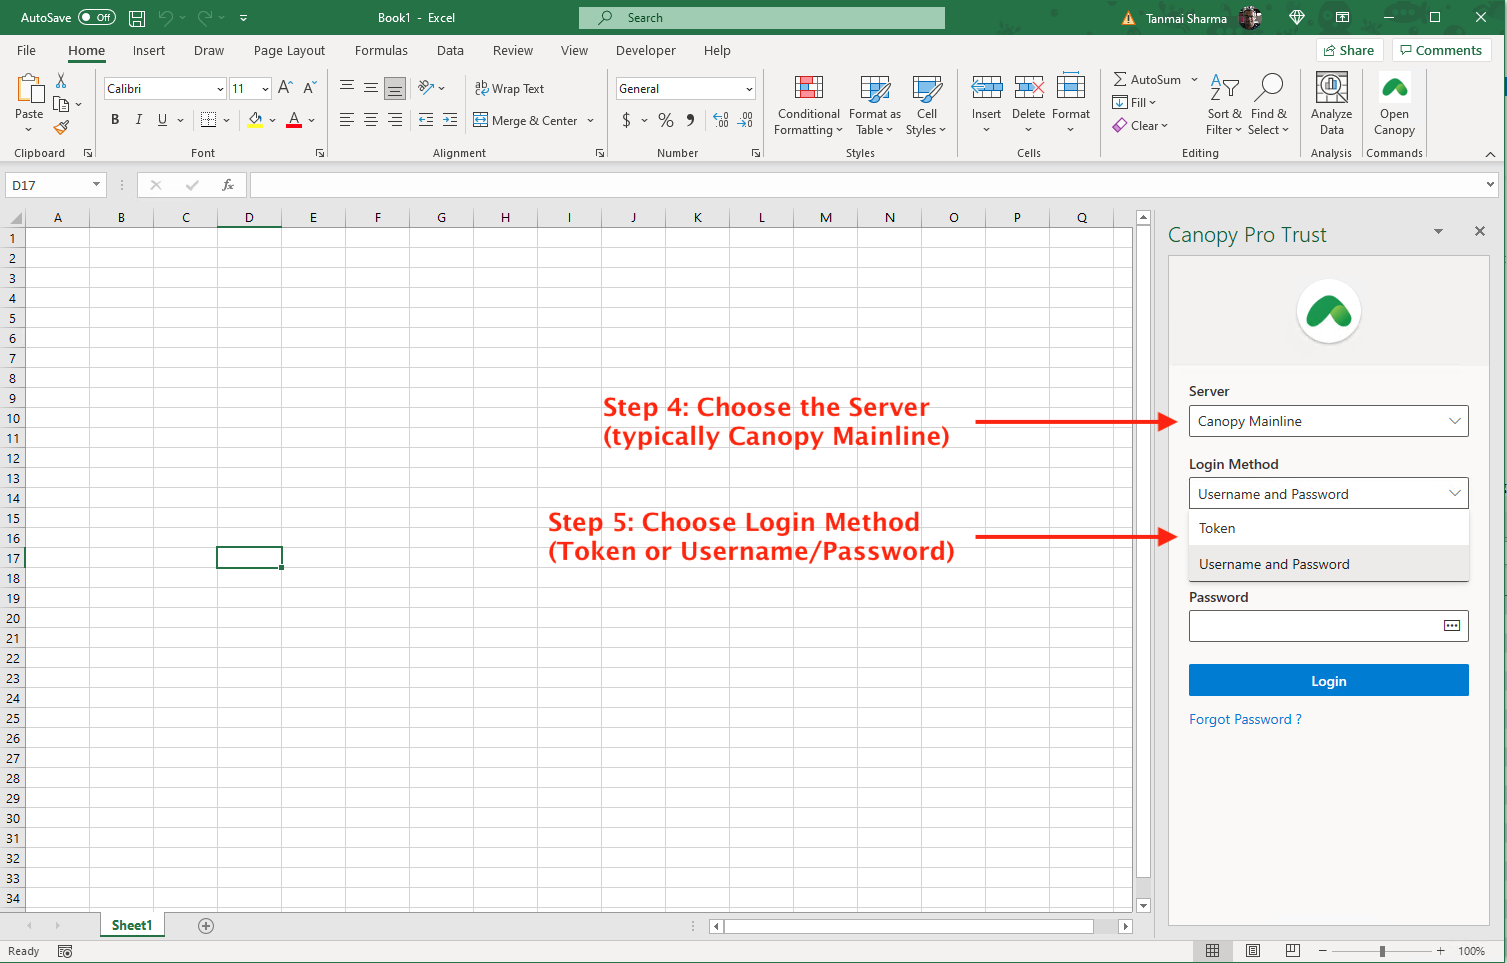The image size is (1507, 963).
Task: Click the Sort & Filter icon
Action: click(x=1224, y=88)
